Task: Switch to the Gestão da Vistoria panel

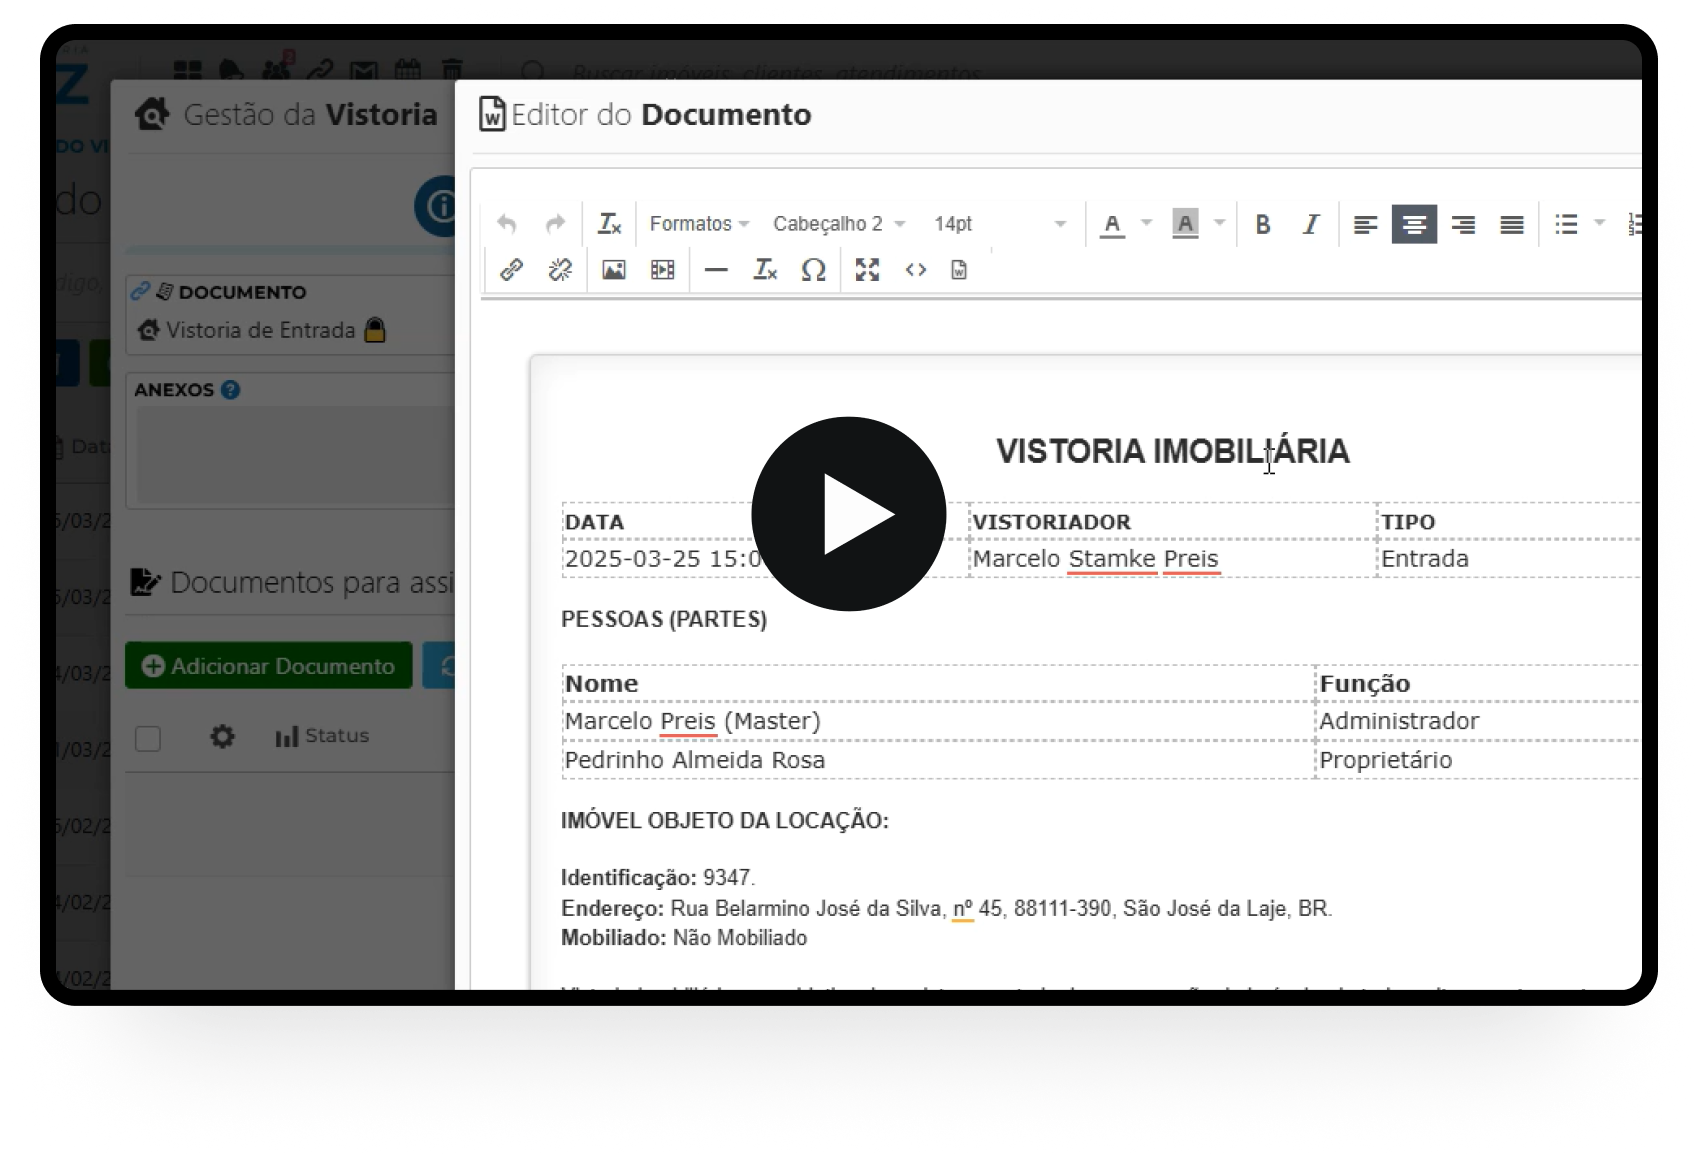Action: [x=308, y=114]
